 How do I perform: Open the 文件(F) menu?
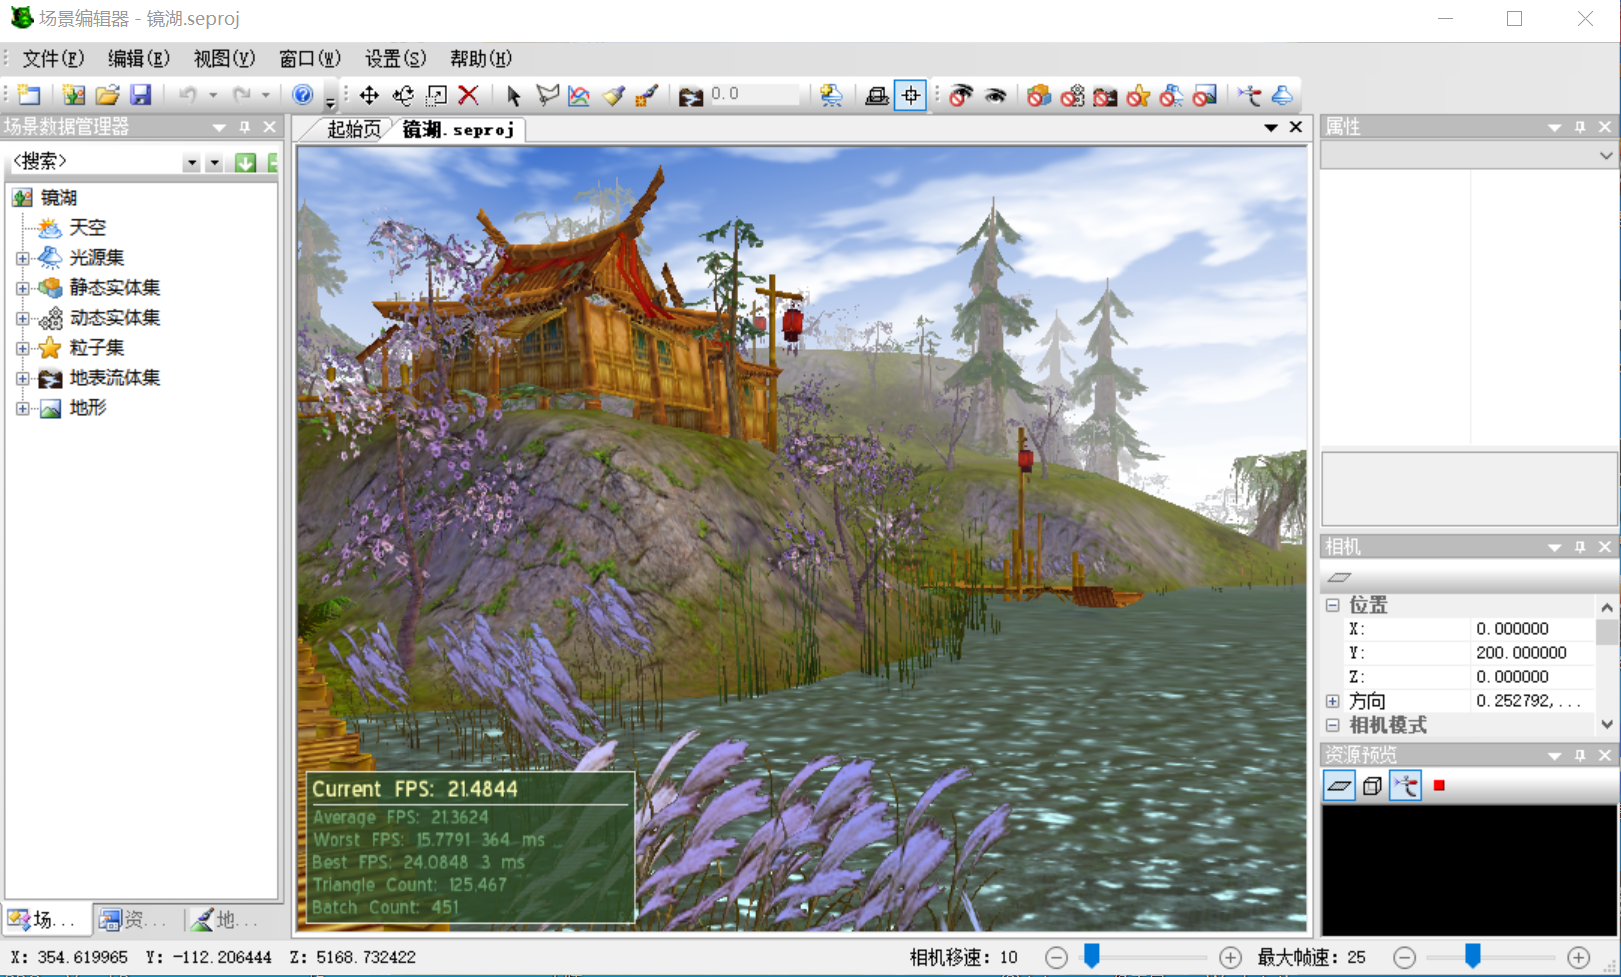click(53, 59)
